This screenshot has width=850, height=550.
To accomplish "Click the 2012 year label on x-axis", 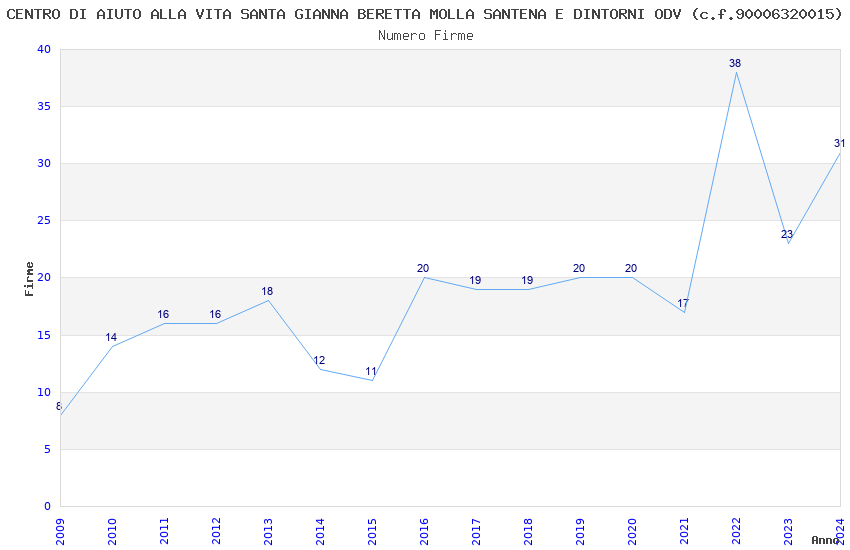I will pyautogui.click(x=216, y=532).
